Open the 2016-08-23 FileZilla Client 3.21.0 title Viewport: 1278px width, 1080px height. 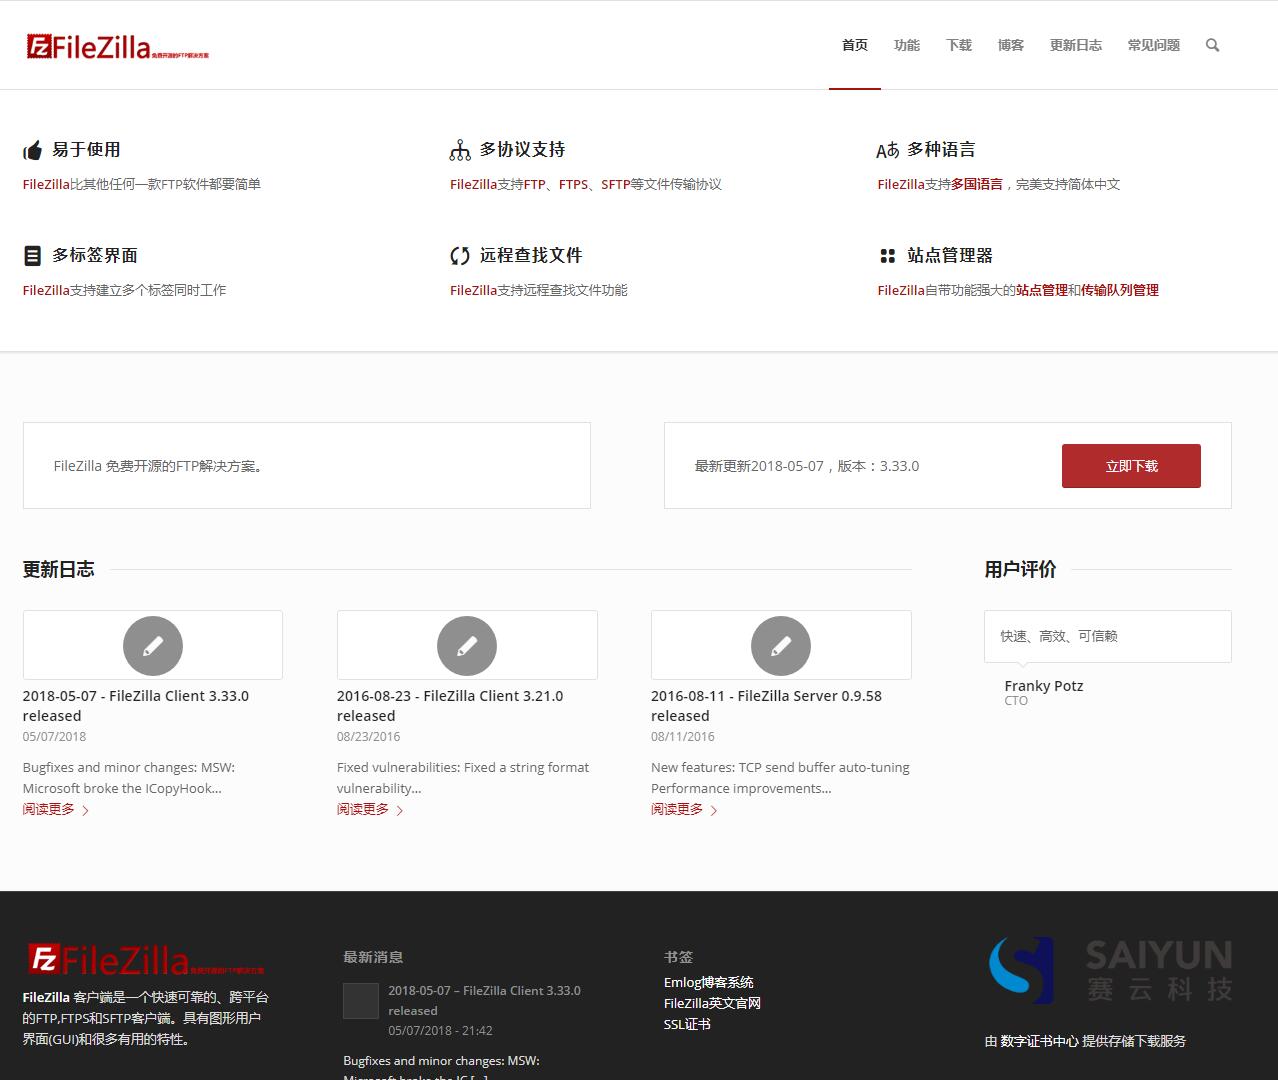[x=450, y=706]
